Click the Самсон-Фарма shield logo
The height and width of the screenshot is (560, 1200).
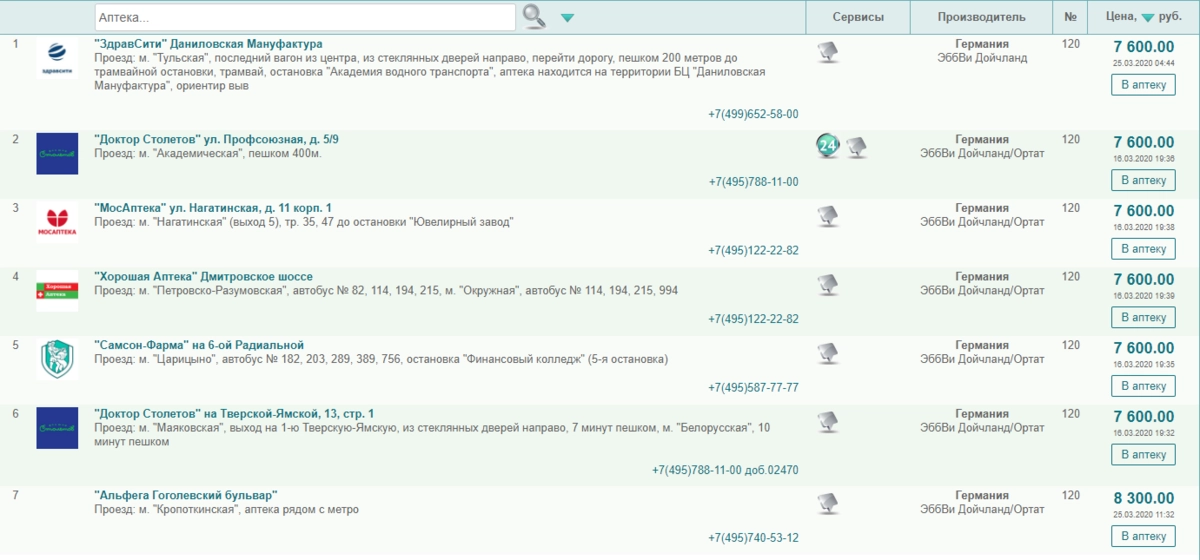click(57, 359)
